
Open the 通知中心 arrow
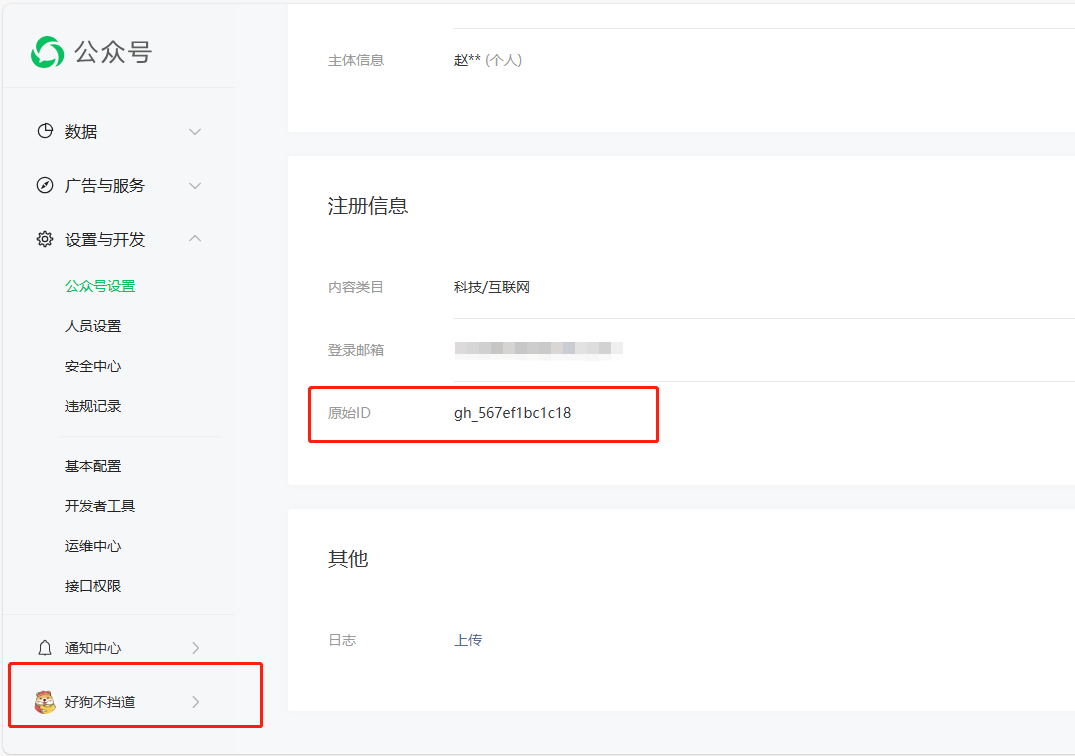coord(195,648)
